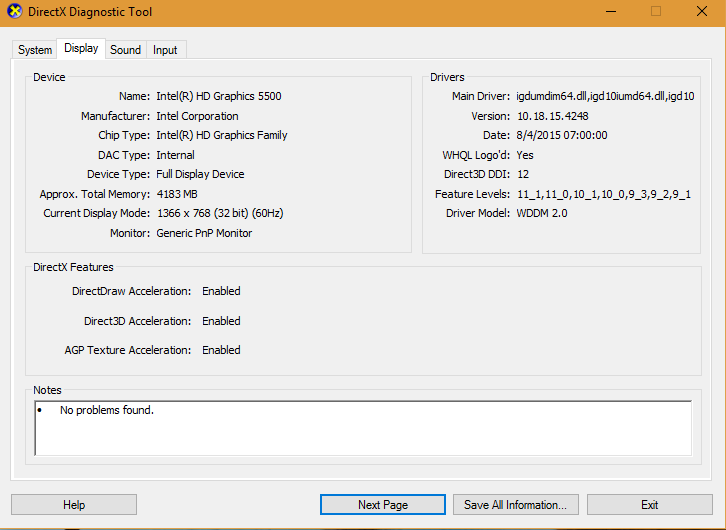Click Save All Information button
Viewport: 726px width, 530px height.
tap(516, 505)
